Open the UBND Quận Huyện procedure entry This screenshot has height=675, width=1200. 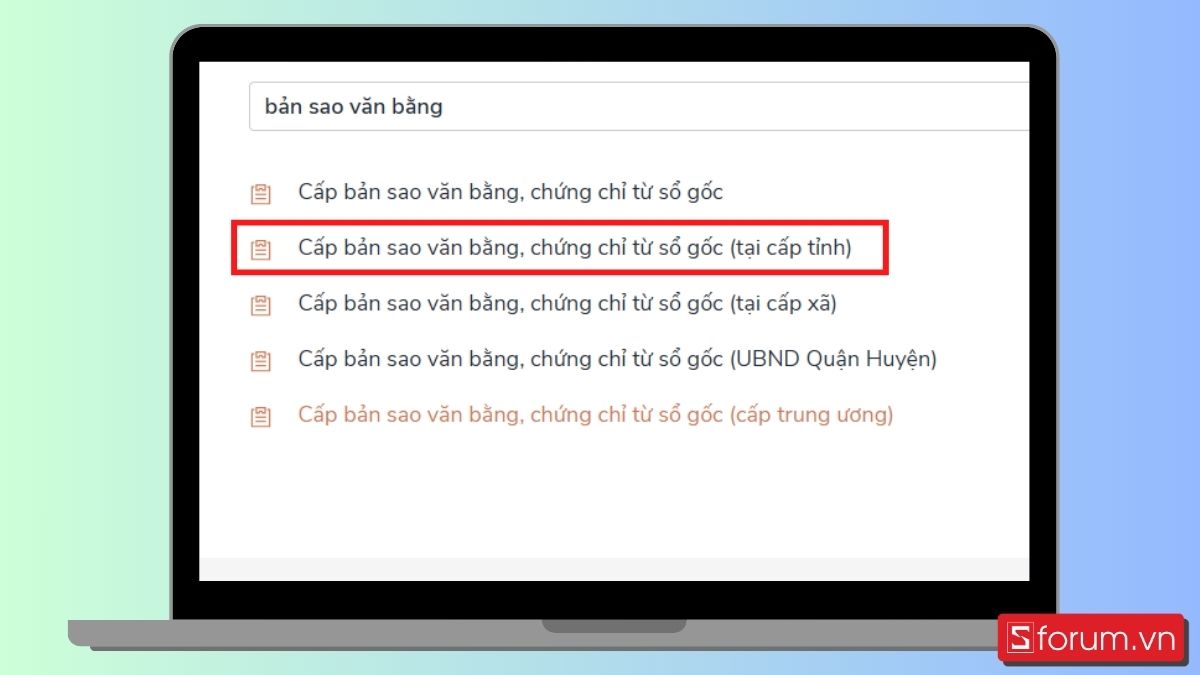(617, 358)
